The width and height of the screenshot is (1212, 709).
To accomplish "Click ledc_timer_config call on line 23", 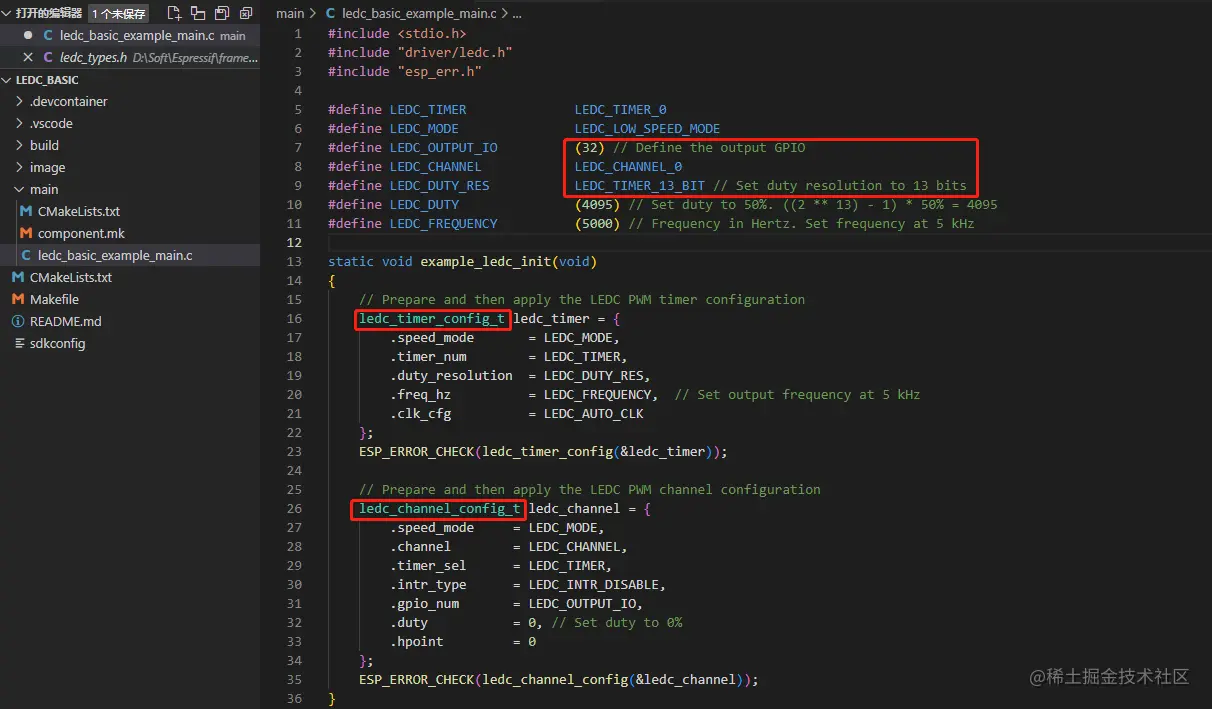I will [x=548, y=451].
